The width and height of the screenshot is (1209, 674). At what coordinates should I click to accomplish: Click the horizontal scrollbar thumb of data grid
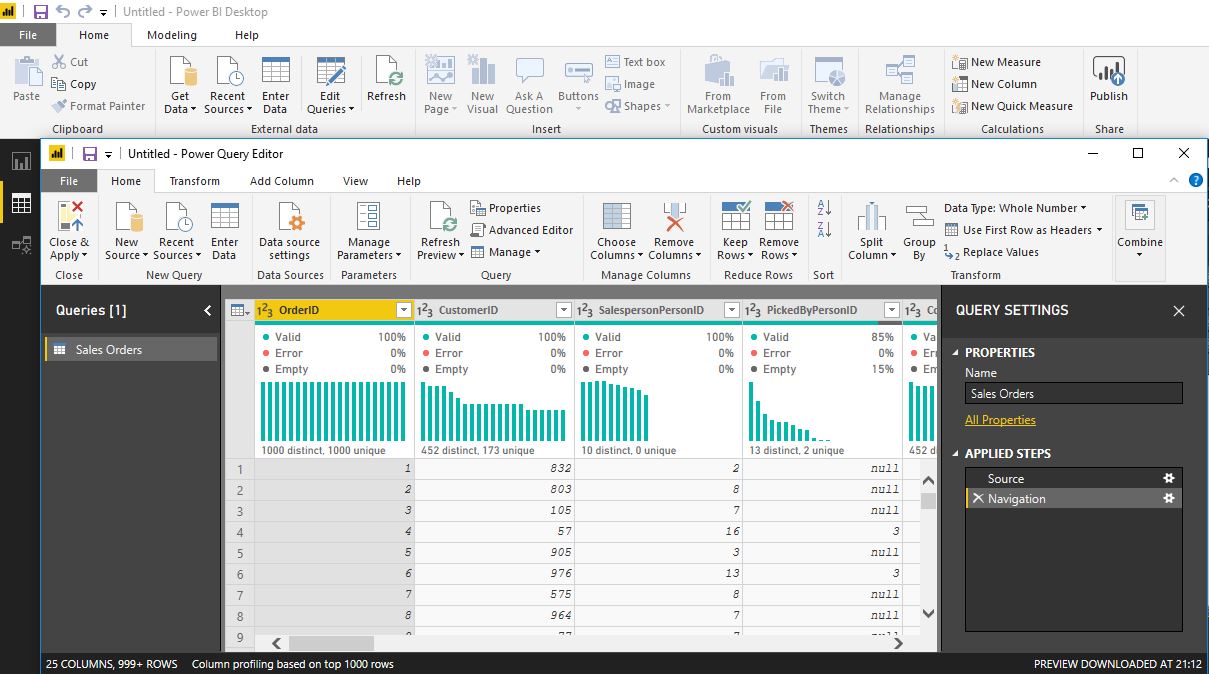tap(331, 644)
